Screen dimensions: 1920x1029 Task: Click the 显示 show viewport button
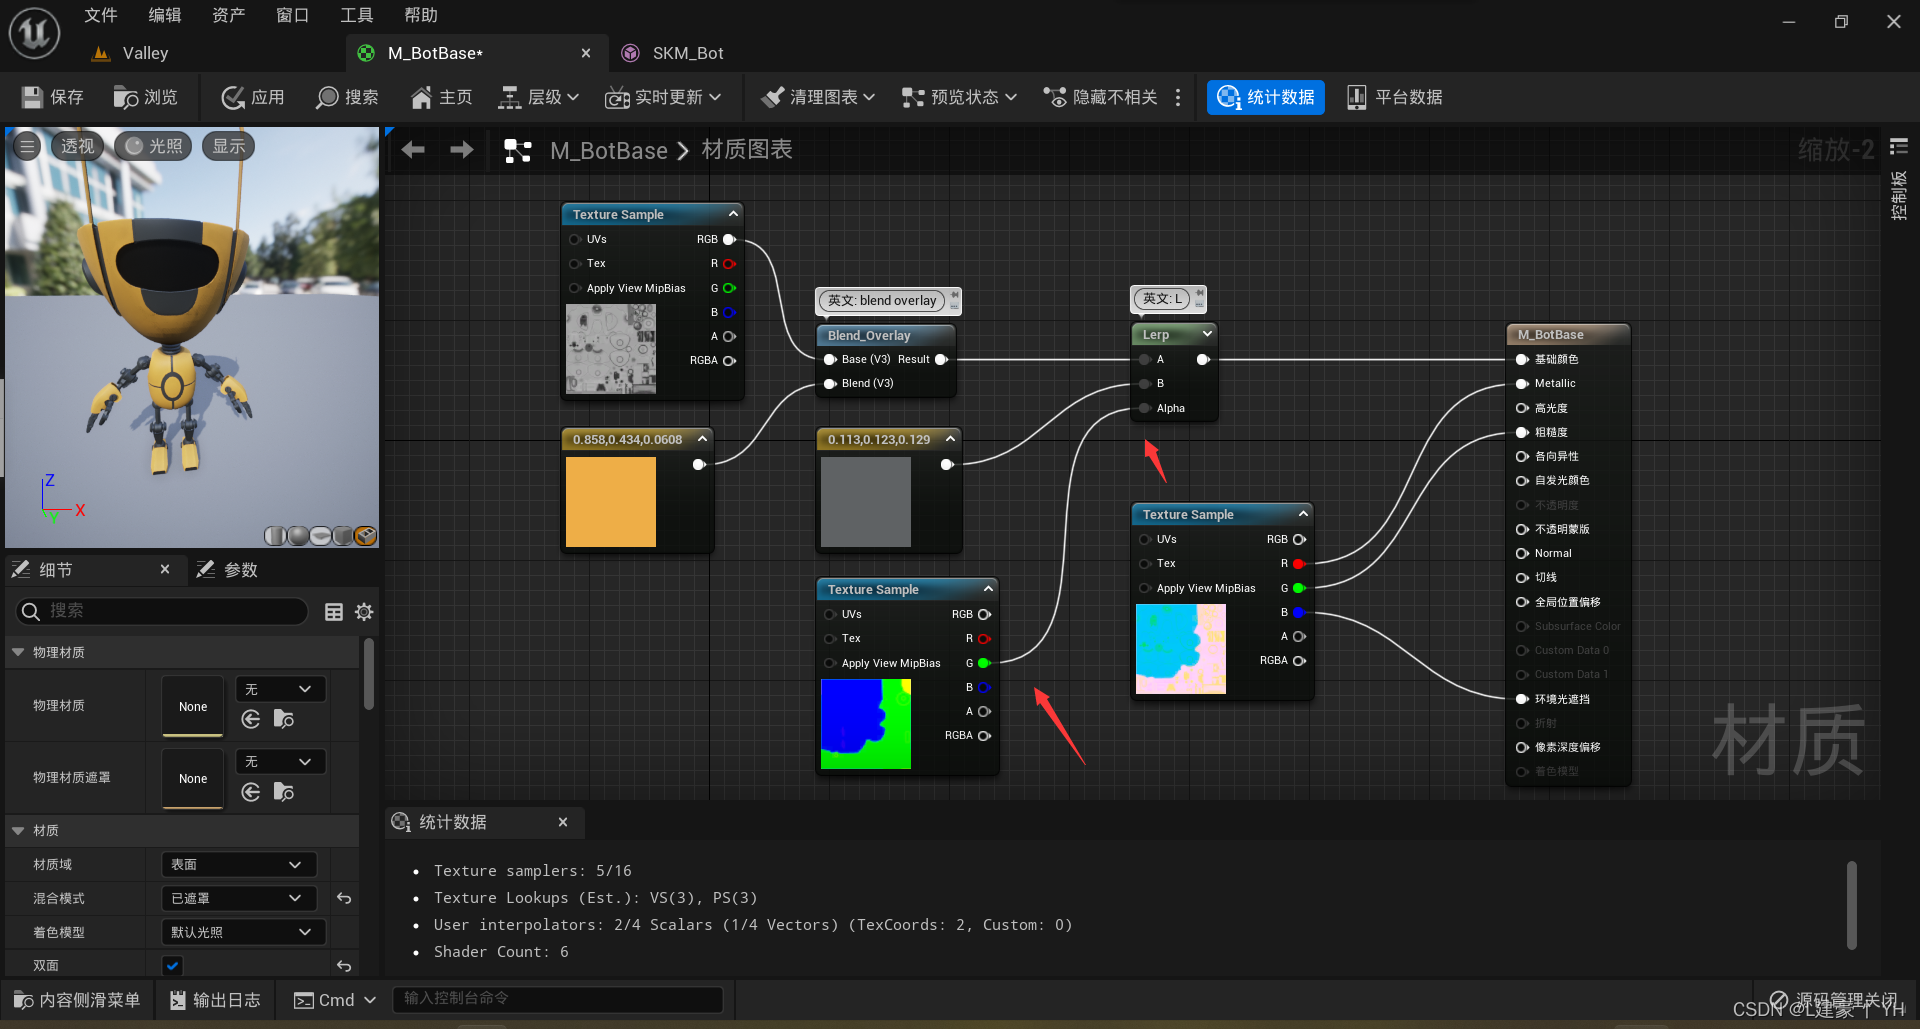coord(229,146)
